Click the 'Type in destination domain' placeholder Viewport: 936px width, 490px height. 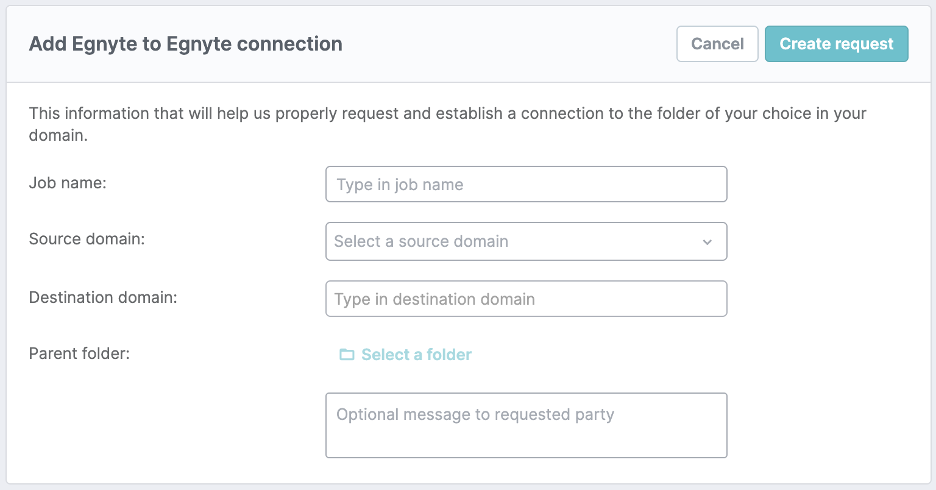[435, 299]
